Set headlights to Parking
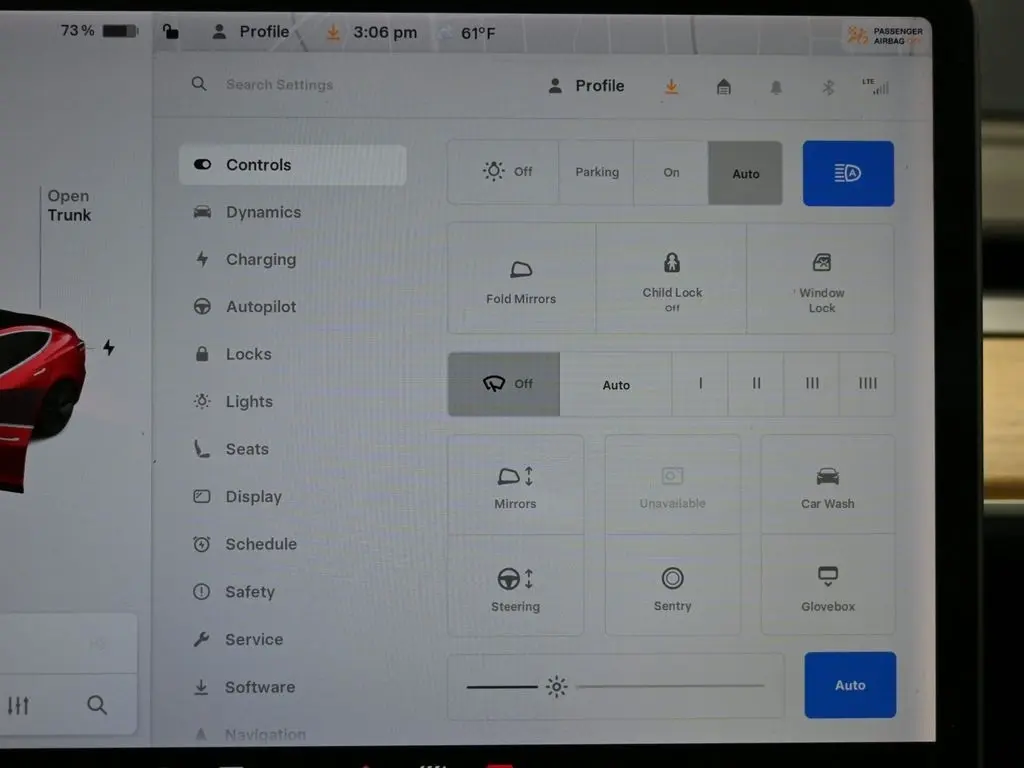Image resolution: width=1024 pixels, height=768 pixels. [x=597, y=173]
